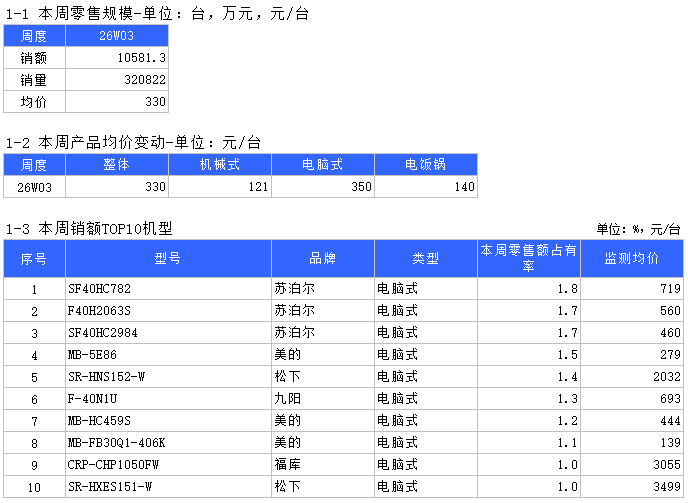Select the 机械式 average price cell 121

coord(220,187)
